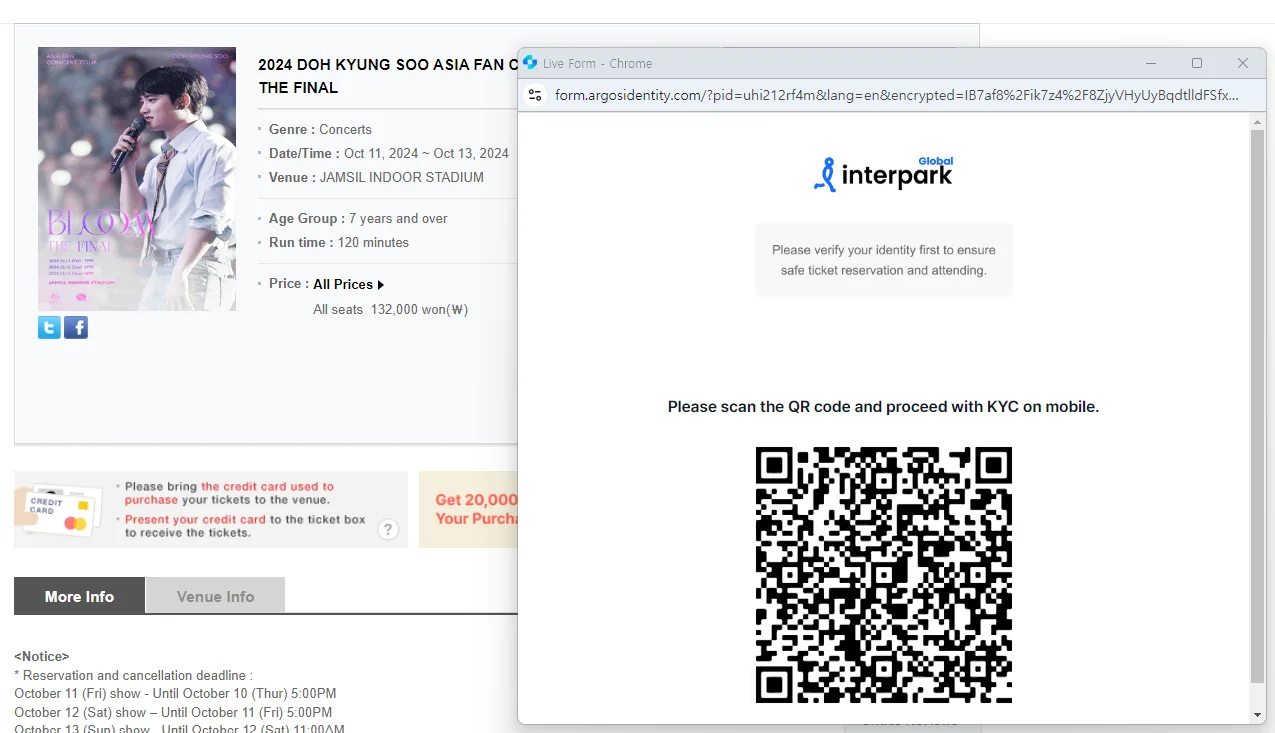Image resolution: width=1275 pixels, height=733 pixels.
Task: Click the Interpark Global logo
Action: pos(883,172)
